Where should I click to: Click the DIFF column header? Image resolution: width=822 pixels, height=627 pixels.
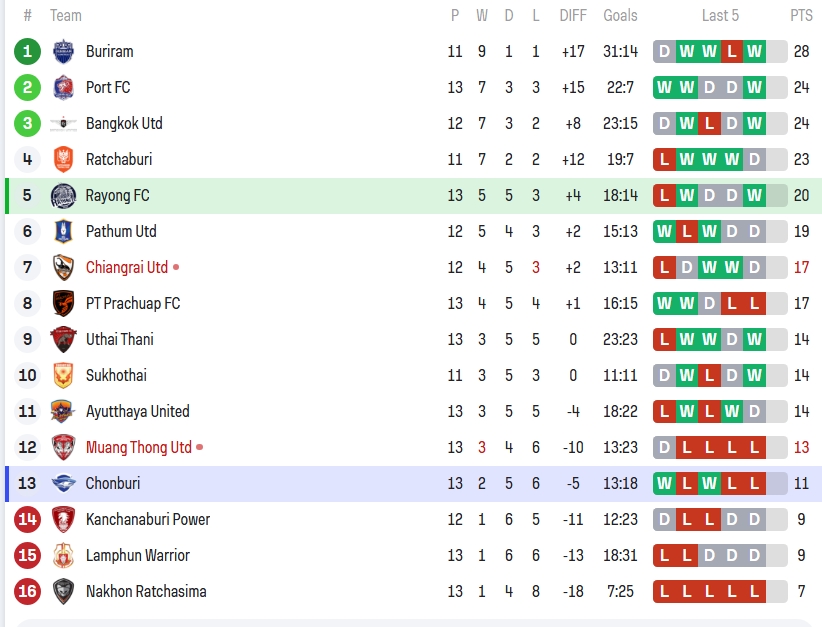[x=573, y=15]
